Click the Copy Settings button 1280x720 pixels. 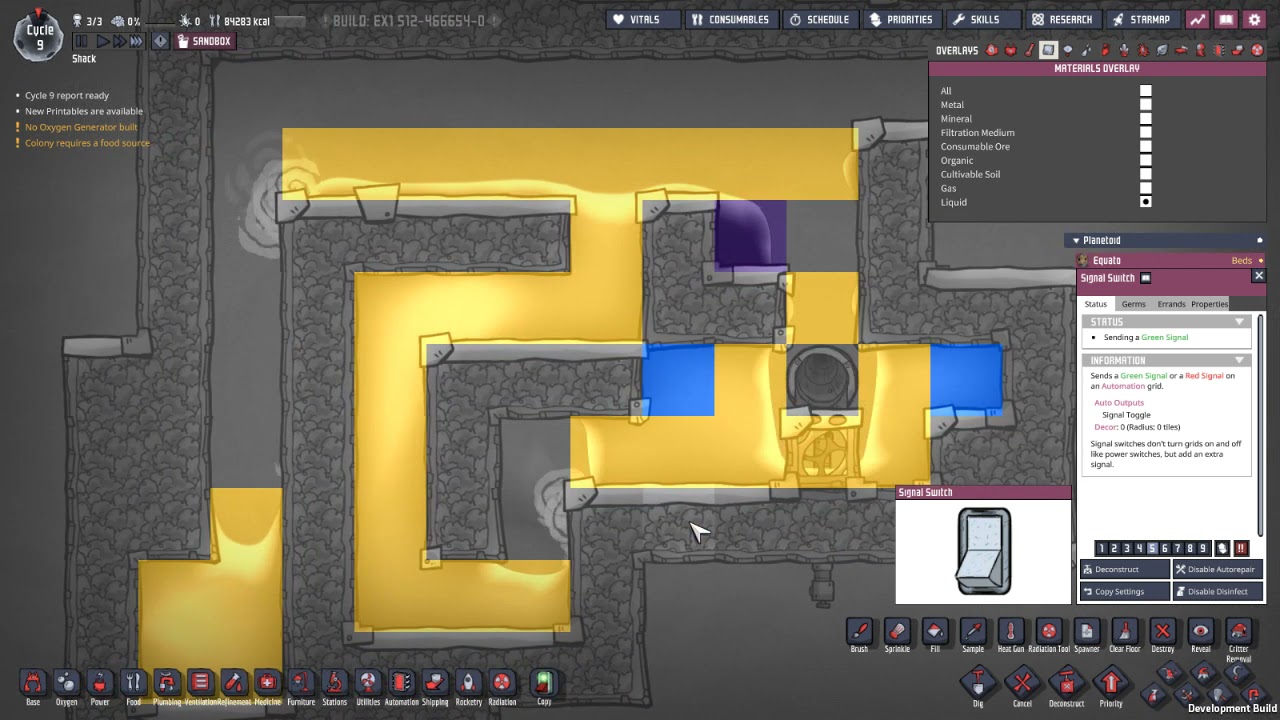pos(1125,591)
